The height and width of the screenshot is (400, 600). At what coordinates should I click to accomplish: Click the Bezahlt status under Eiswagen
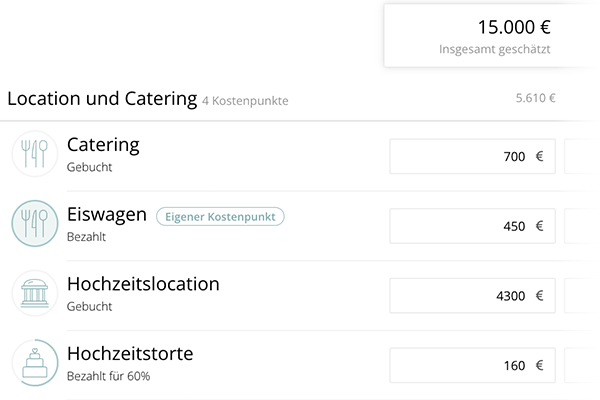[x=87, y=237]
